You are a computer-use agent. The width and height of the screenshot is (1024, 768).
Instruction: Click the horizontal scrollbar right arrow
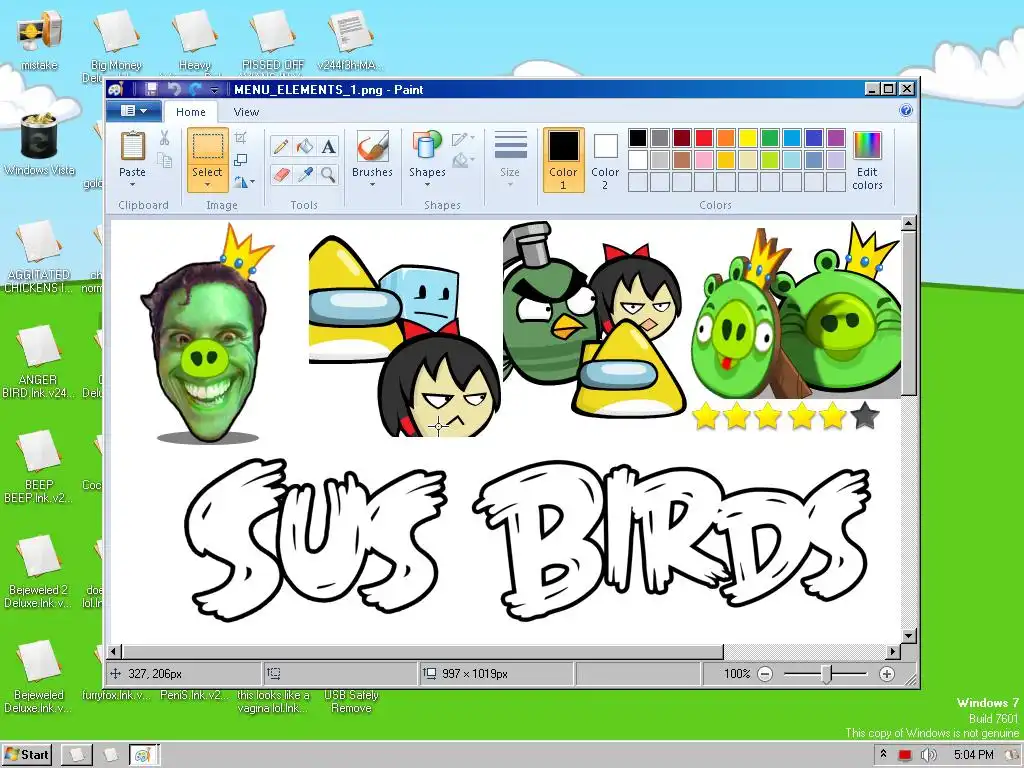click(893, 651)
